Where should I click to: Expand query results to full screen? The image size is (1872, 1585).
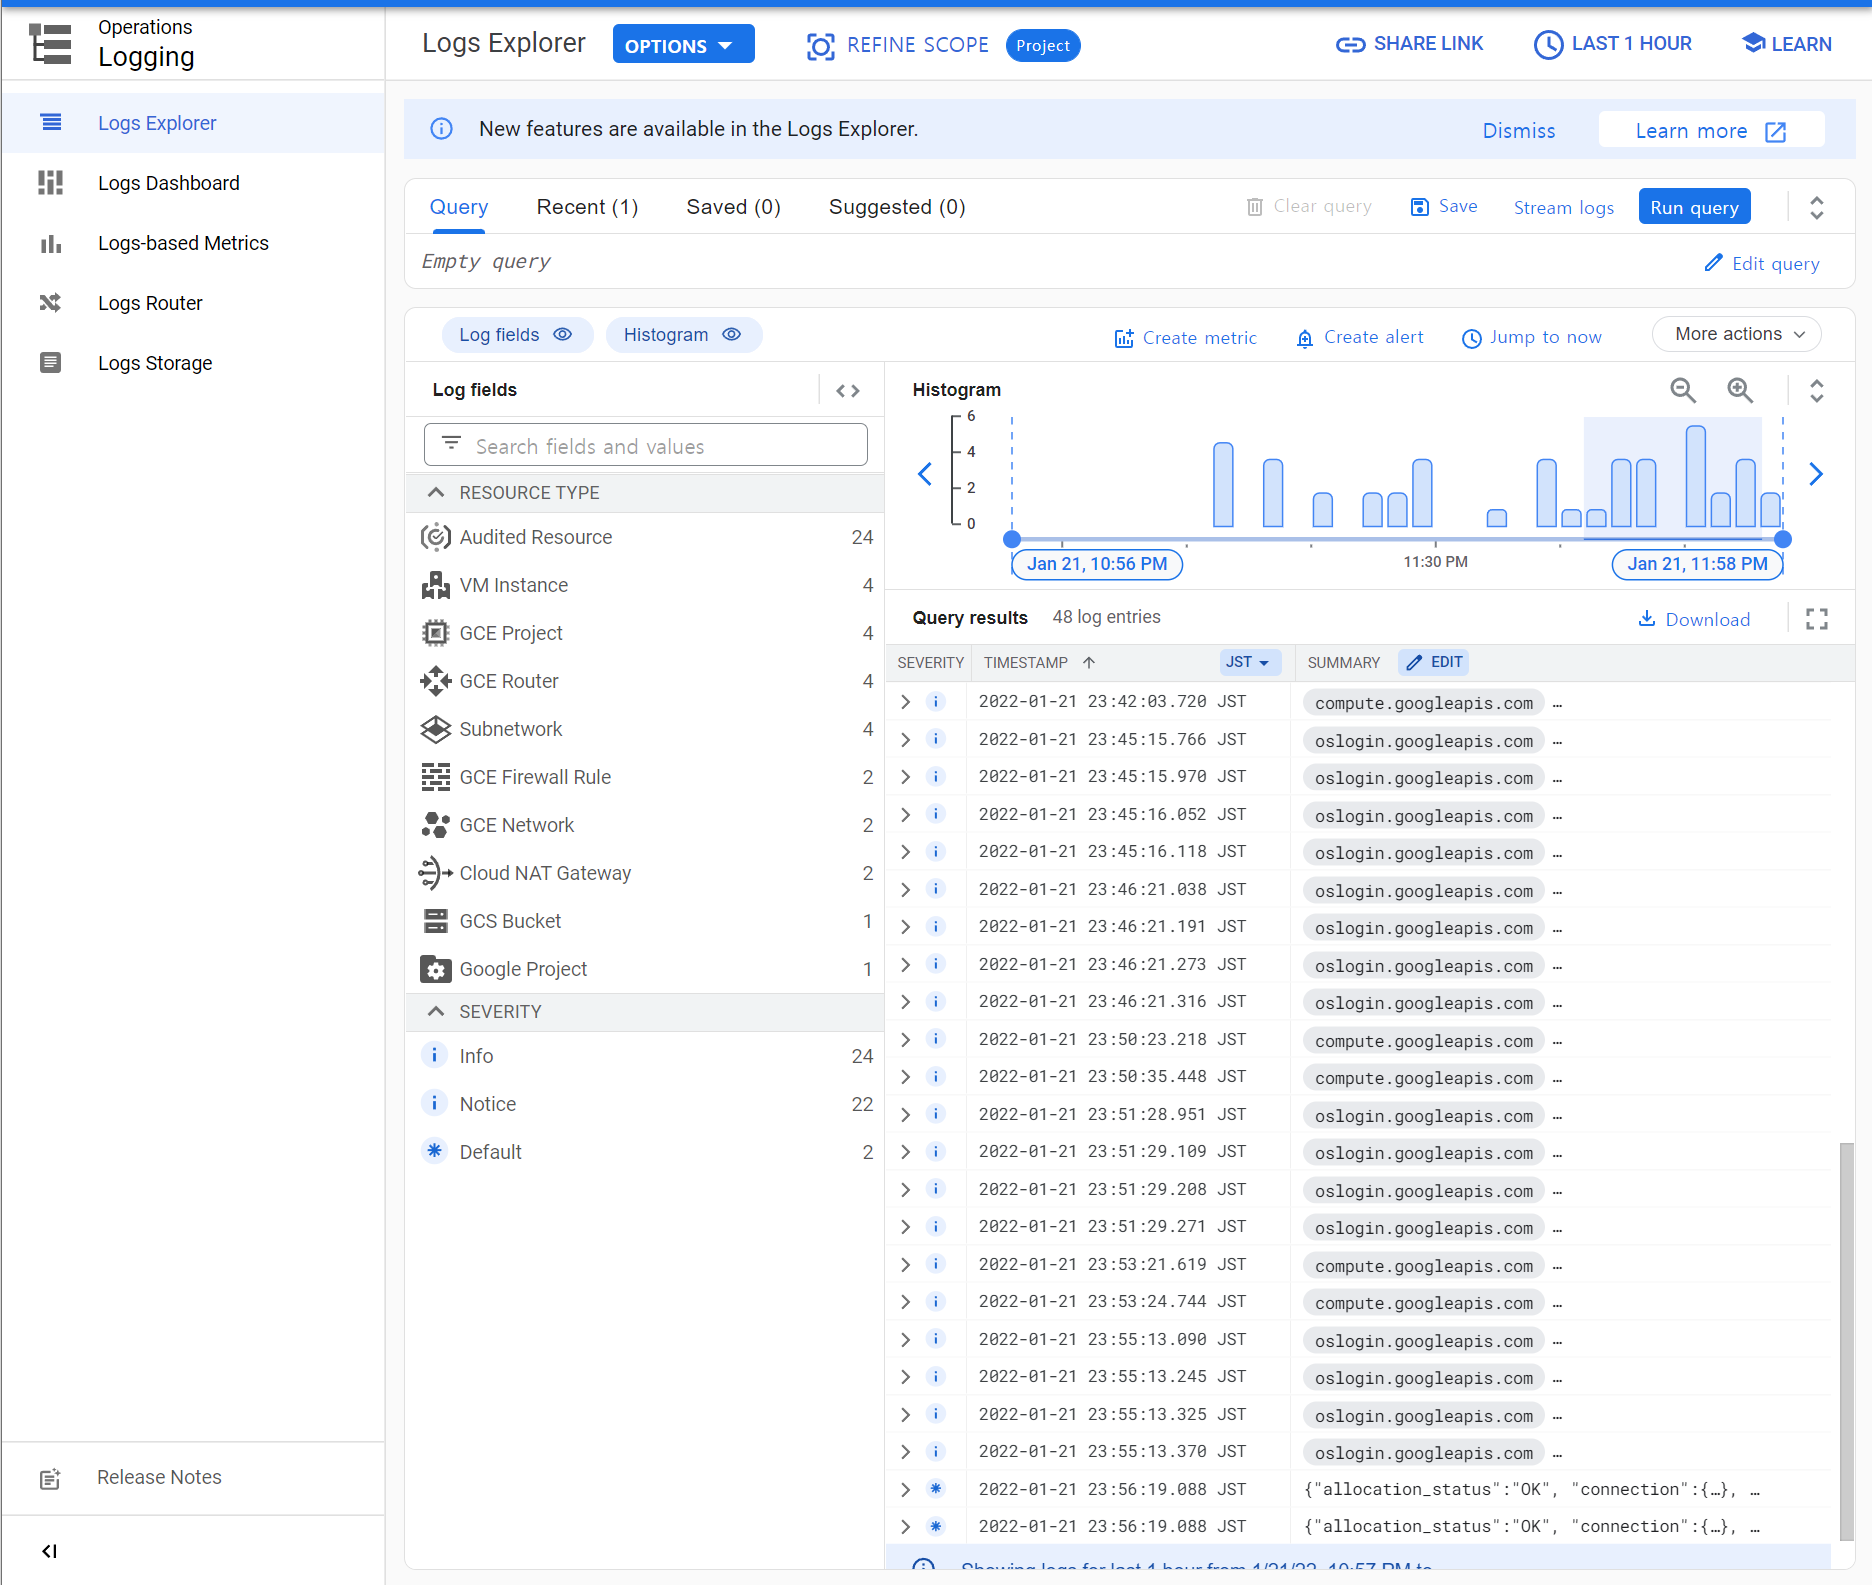click(x=1817, y=619)
